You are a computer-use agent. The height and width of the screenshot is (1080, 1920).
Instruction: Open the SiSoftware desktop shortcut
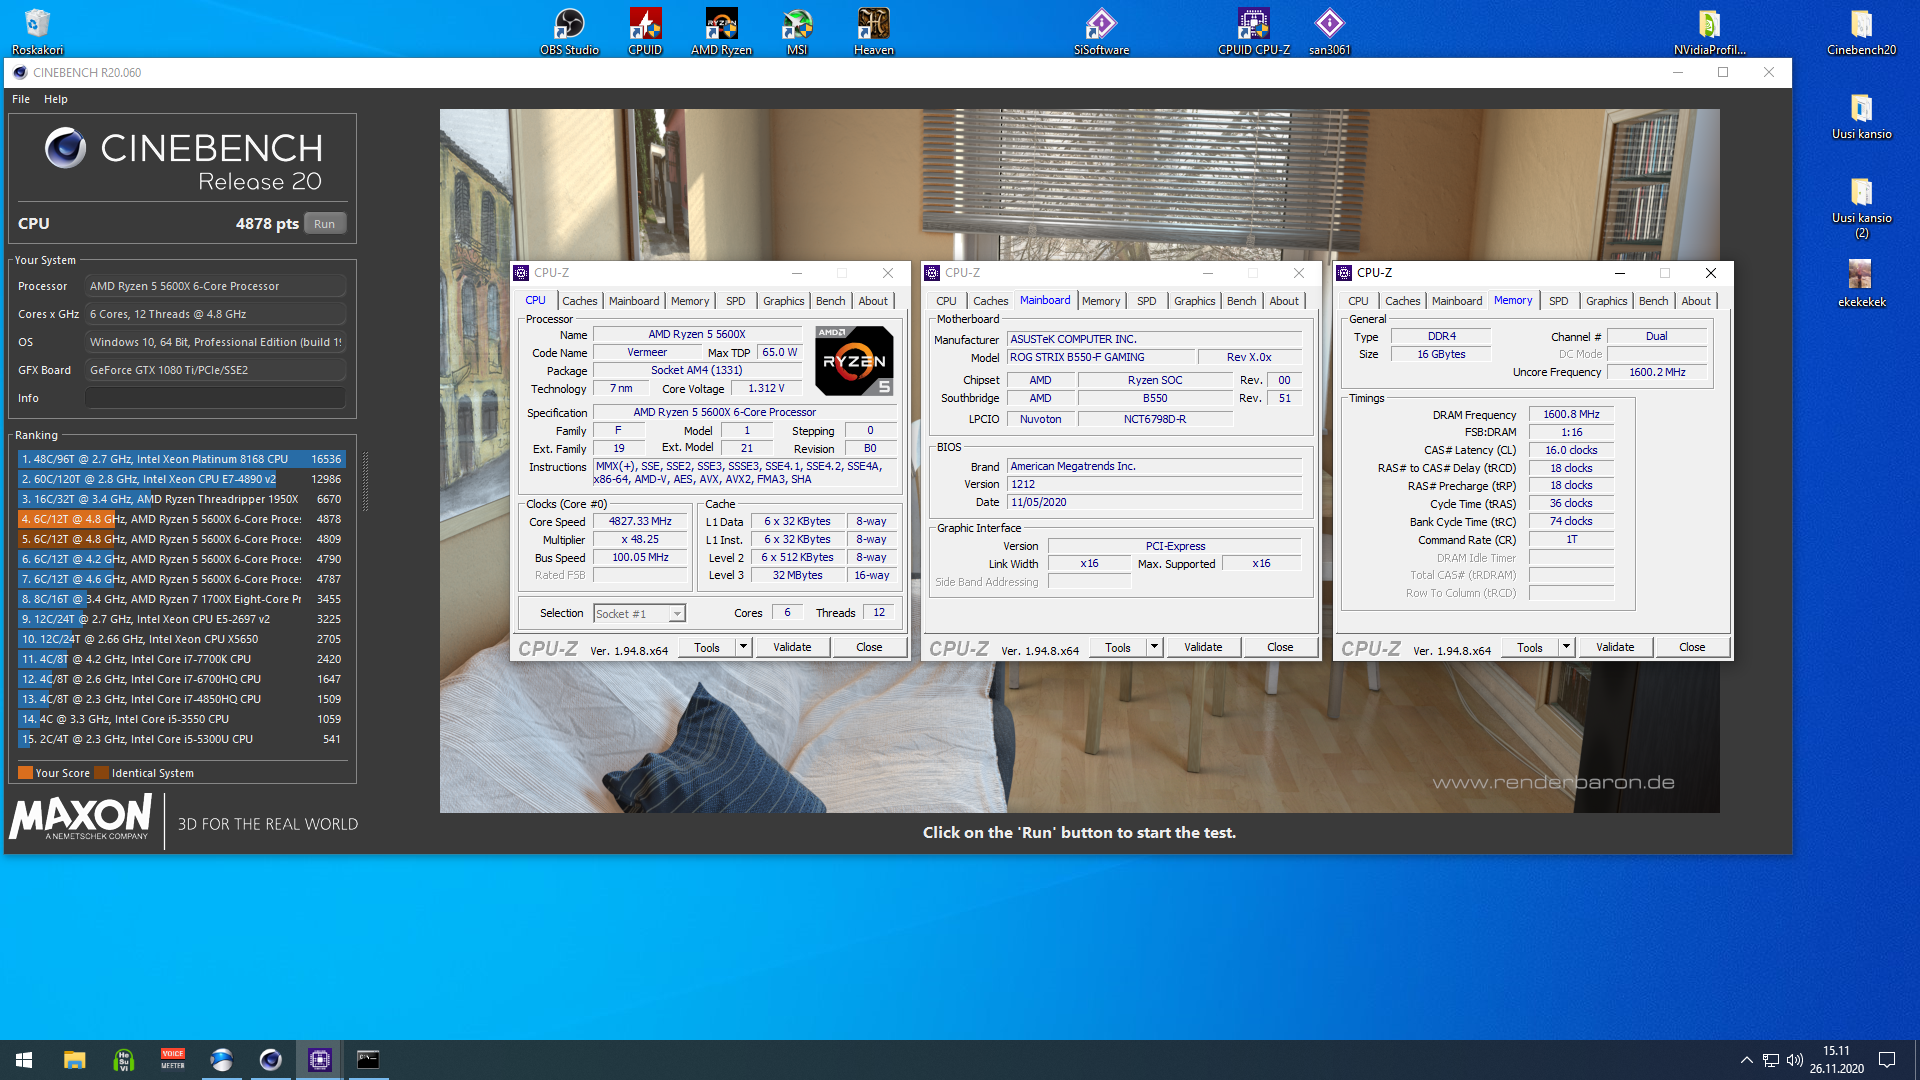click(x=1101, y=31)
